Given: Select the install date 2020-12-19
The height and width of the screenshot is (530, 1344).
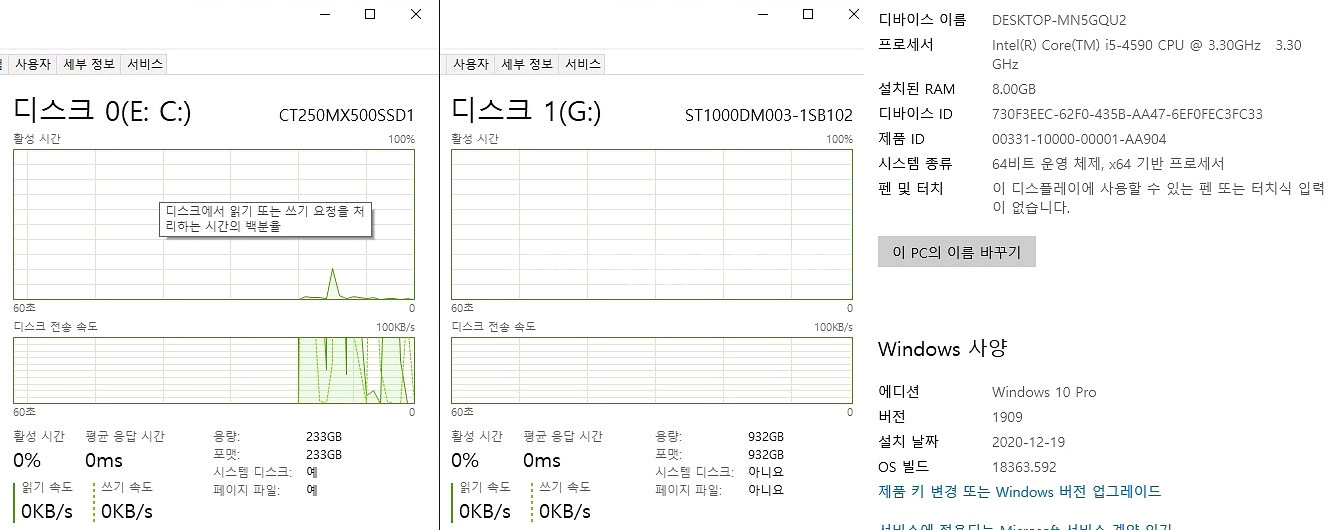Looking at the screenshot, I should (x=1030, y=442).
